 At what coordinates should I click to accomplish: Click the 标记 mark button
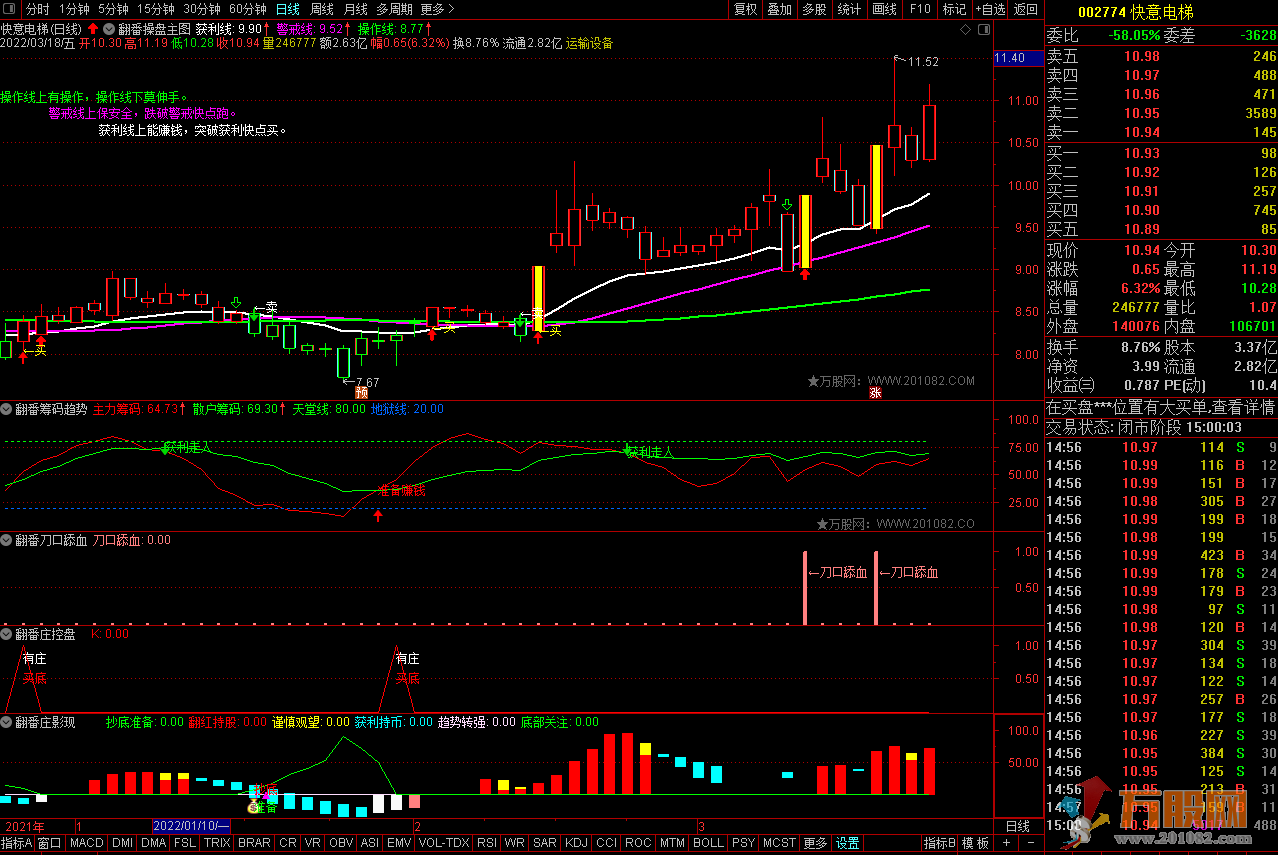(x=954, y=9)
